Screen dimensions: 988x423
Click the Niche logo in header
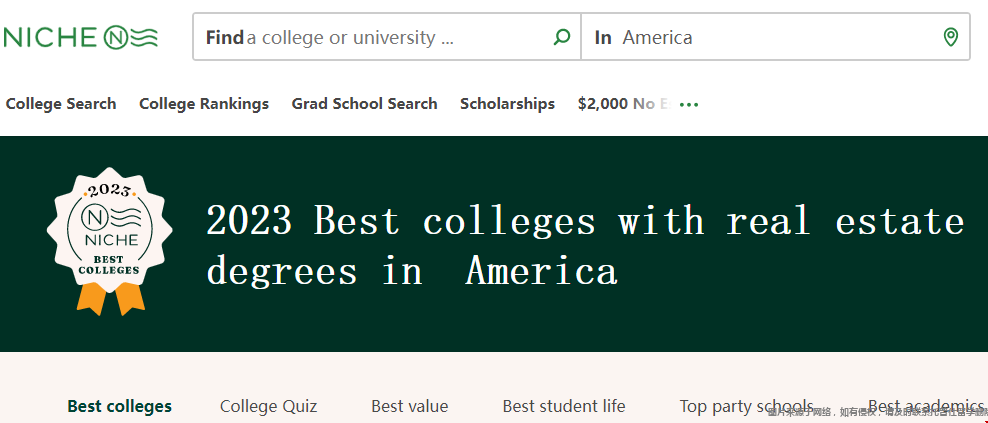[80, 37]
